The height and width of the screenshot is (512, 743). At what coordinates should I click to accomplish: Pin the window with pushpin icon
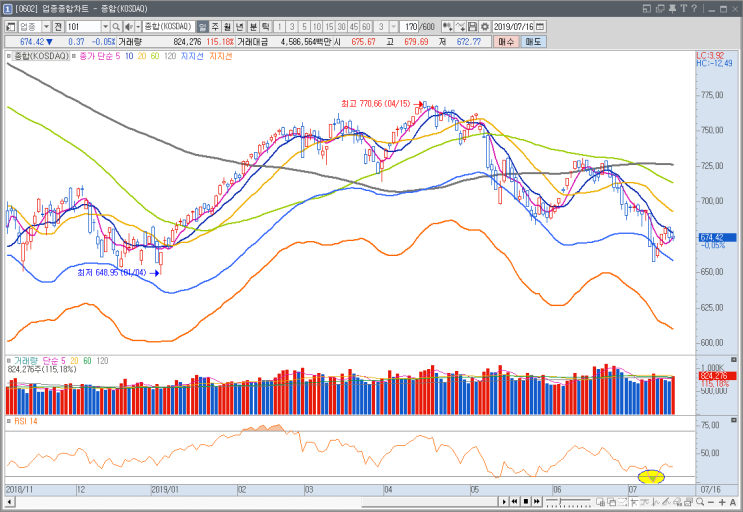pos(672,9)
